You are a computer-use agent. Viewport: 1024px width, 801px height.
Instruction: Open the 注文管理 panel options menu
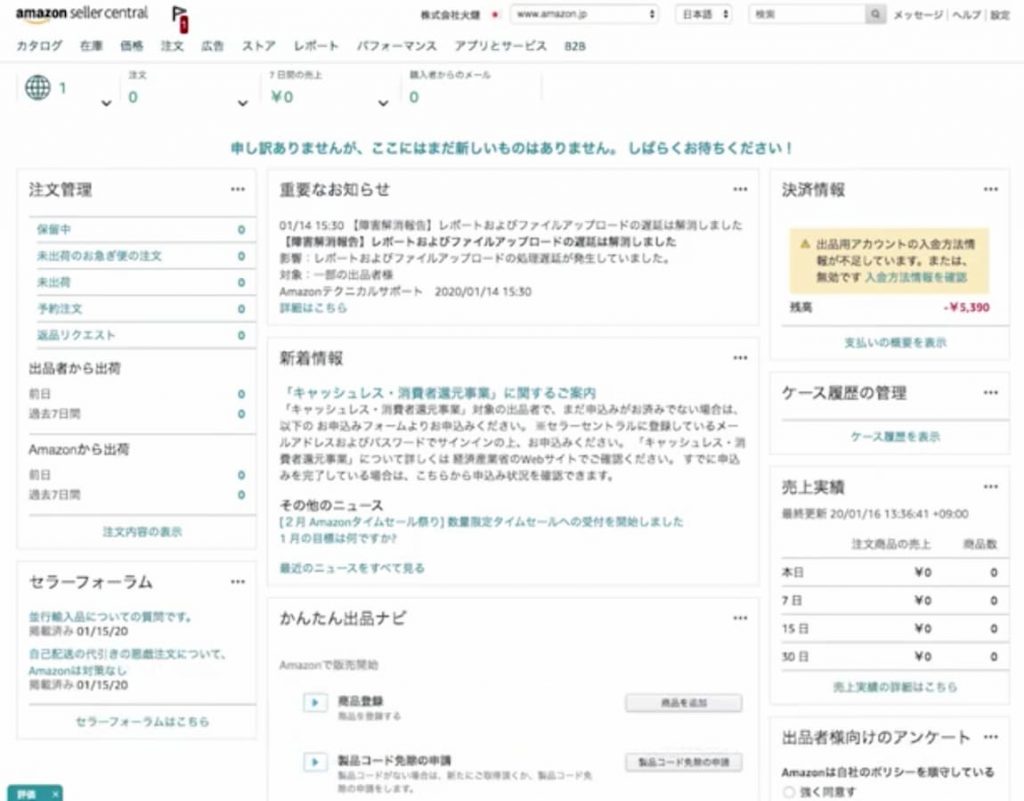238,189
